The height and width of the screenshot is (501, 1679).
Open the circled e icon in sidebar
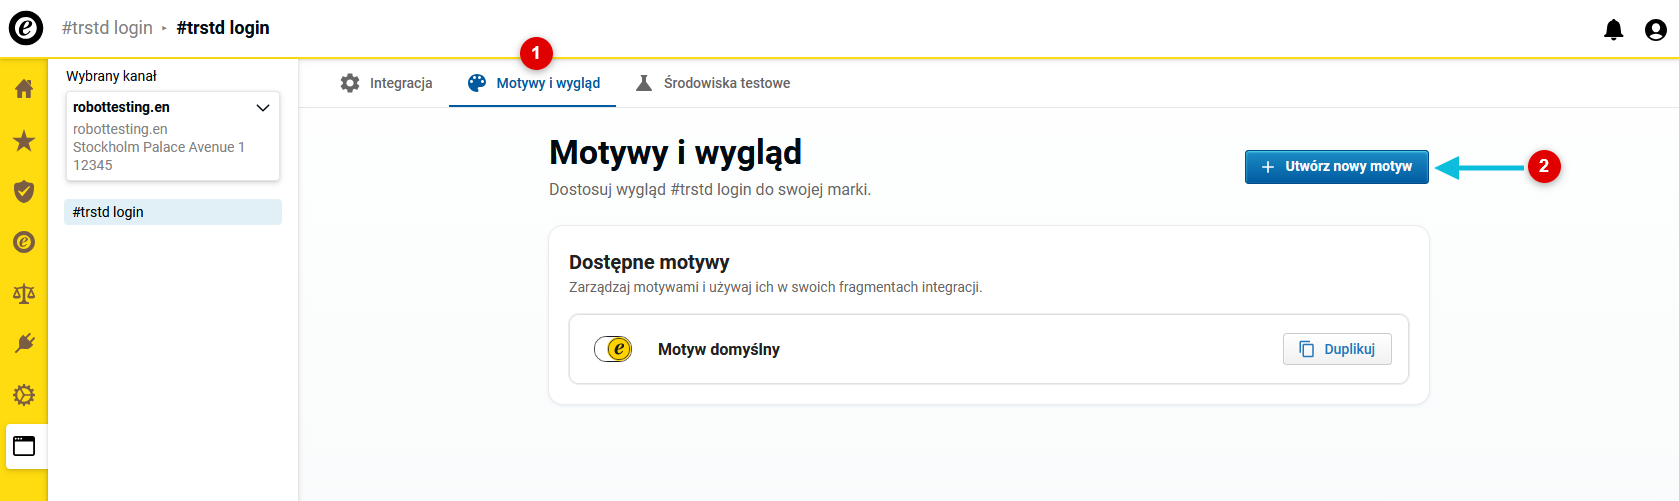24,242
